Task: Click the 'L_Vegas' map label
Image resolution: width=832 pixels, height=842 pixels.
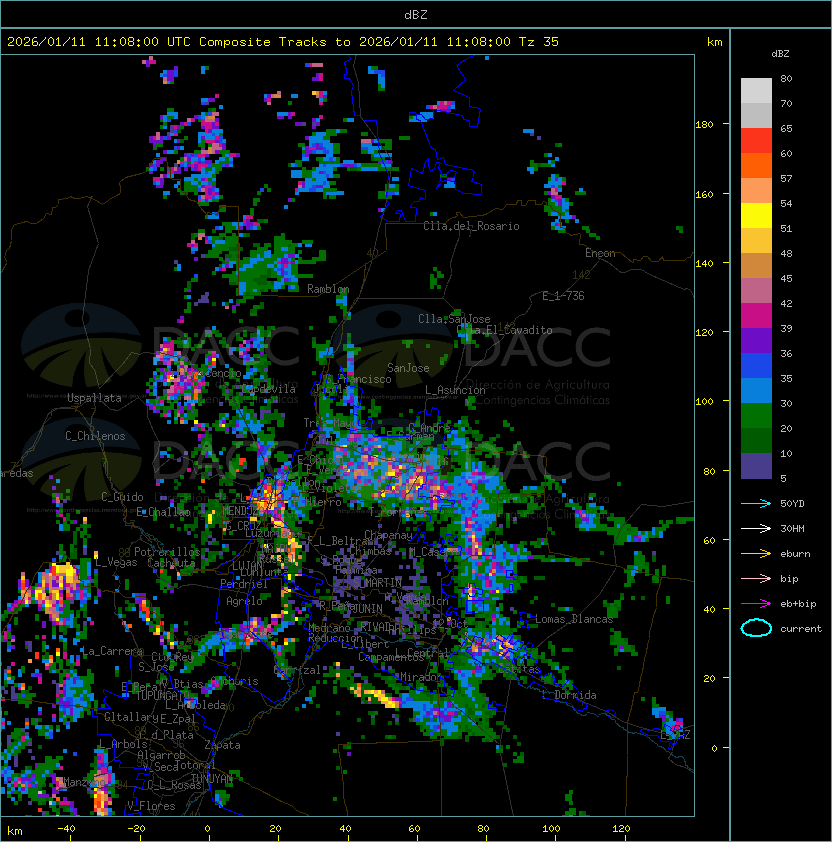Action: coord(116,562)
